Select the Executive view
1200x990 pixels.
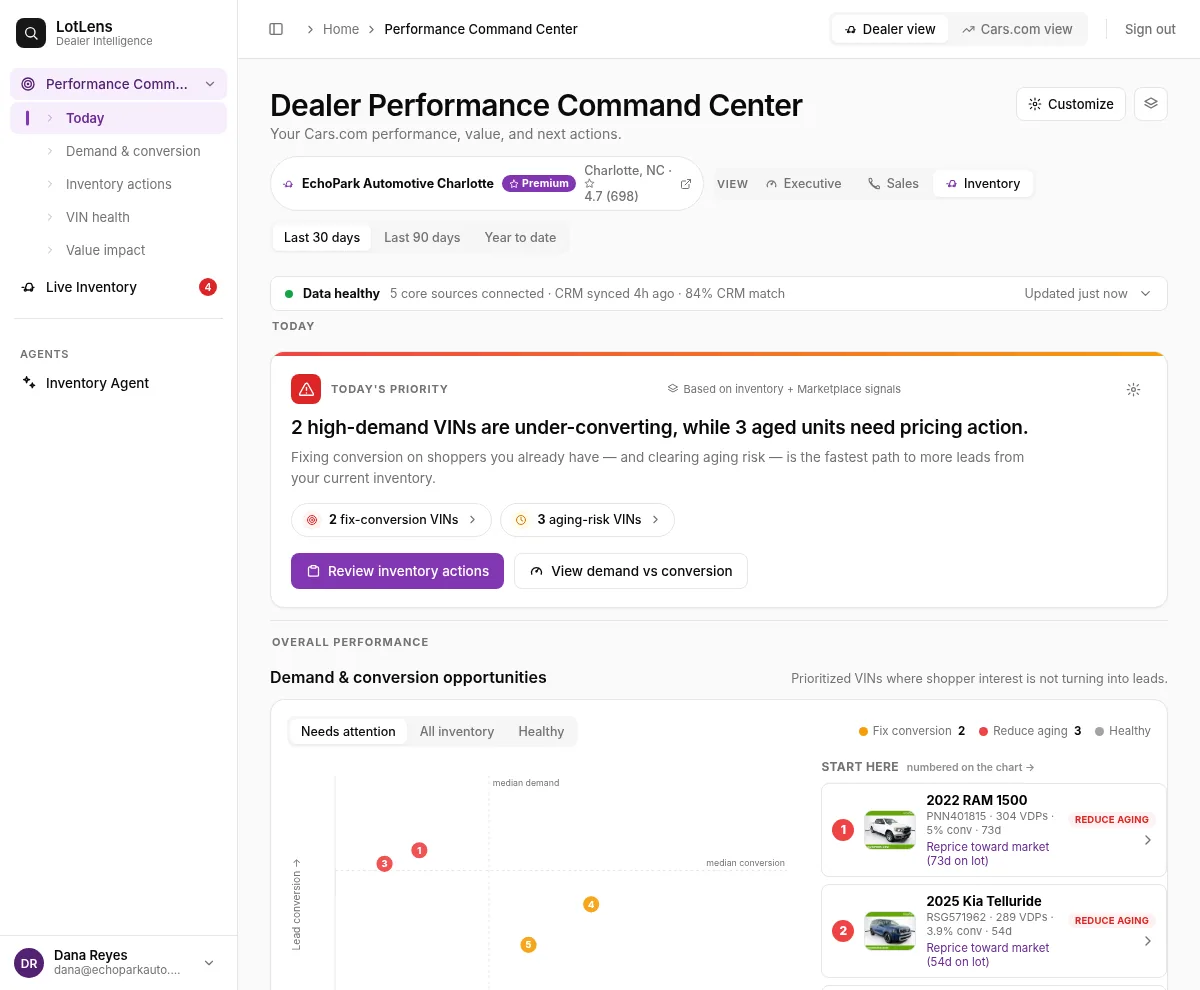click(803, 184)
